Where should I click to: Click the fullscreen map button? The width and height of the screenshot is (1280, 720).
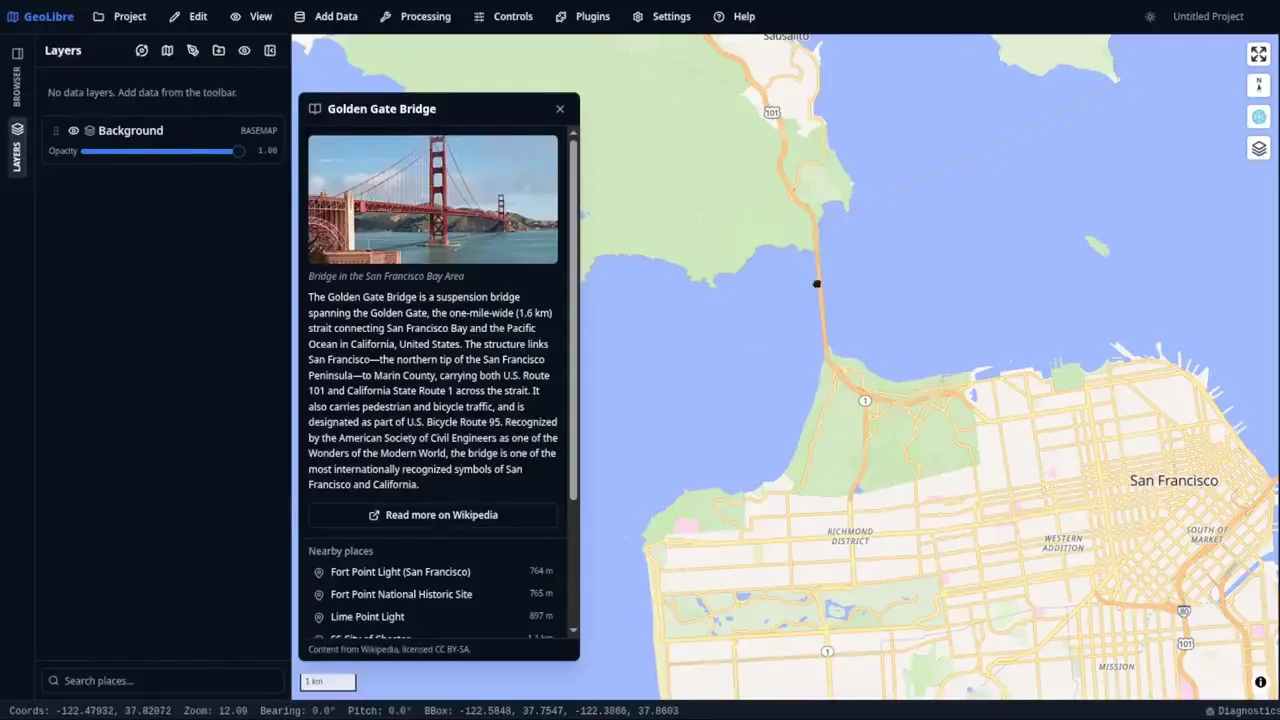(x=1259, y=54)
